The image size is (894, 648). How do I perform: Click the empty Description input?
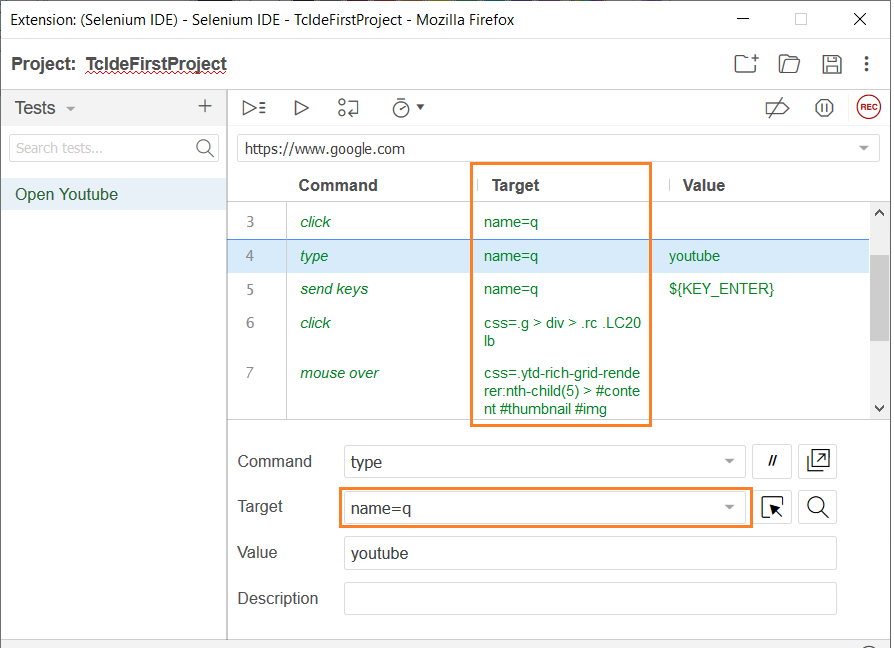(590, 598)
